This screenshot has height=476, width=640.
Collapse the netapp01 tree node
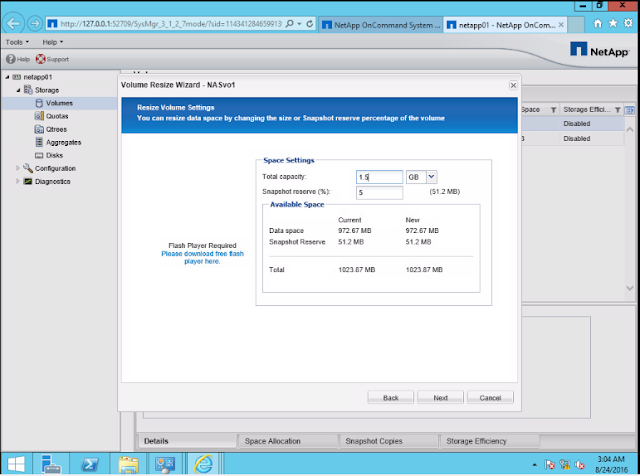(x=7, y=77)
